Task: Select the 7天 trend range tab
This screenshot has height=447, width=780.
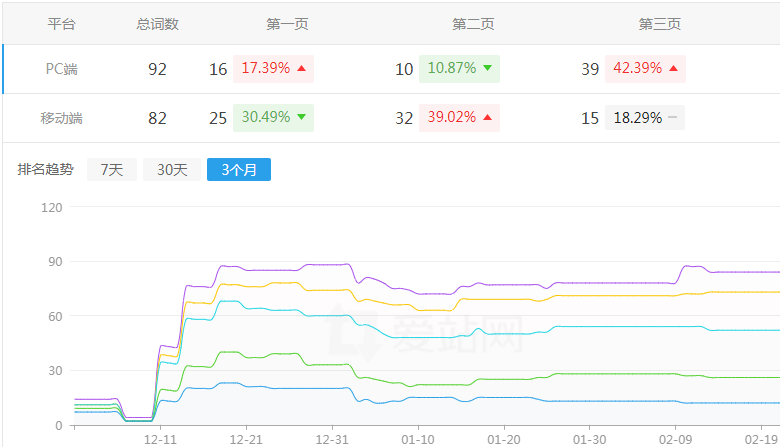Action: (111, 170)
